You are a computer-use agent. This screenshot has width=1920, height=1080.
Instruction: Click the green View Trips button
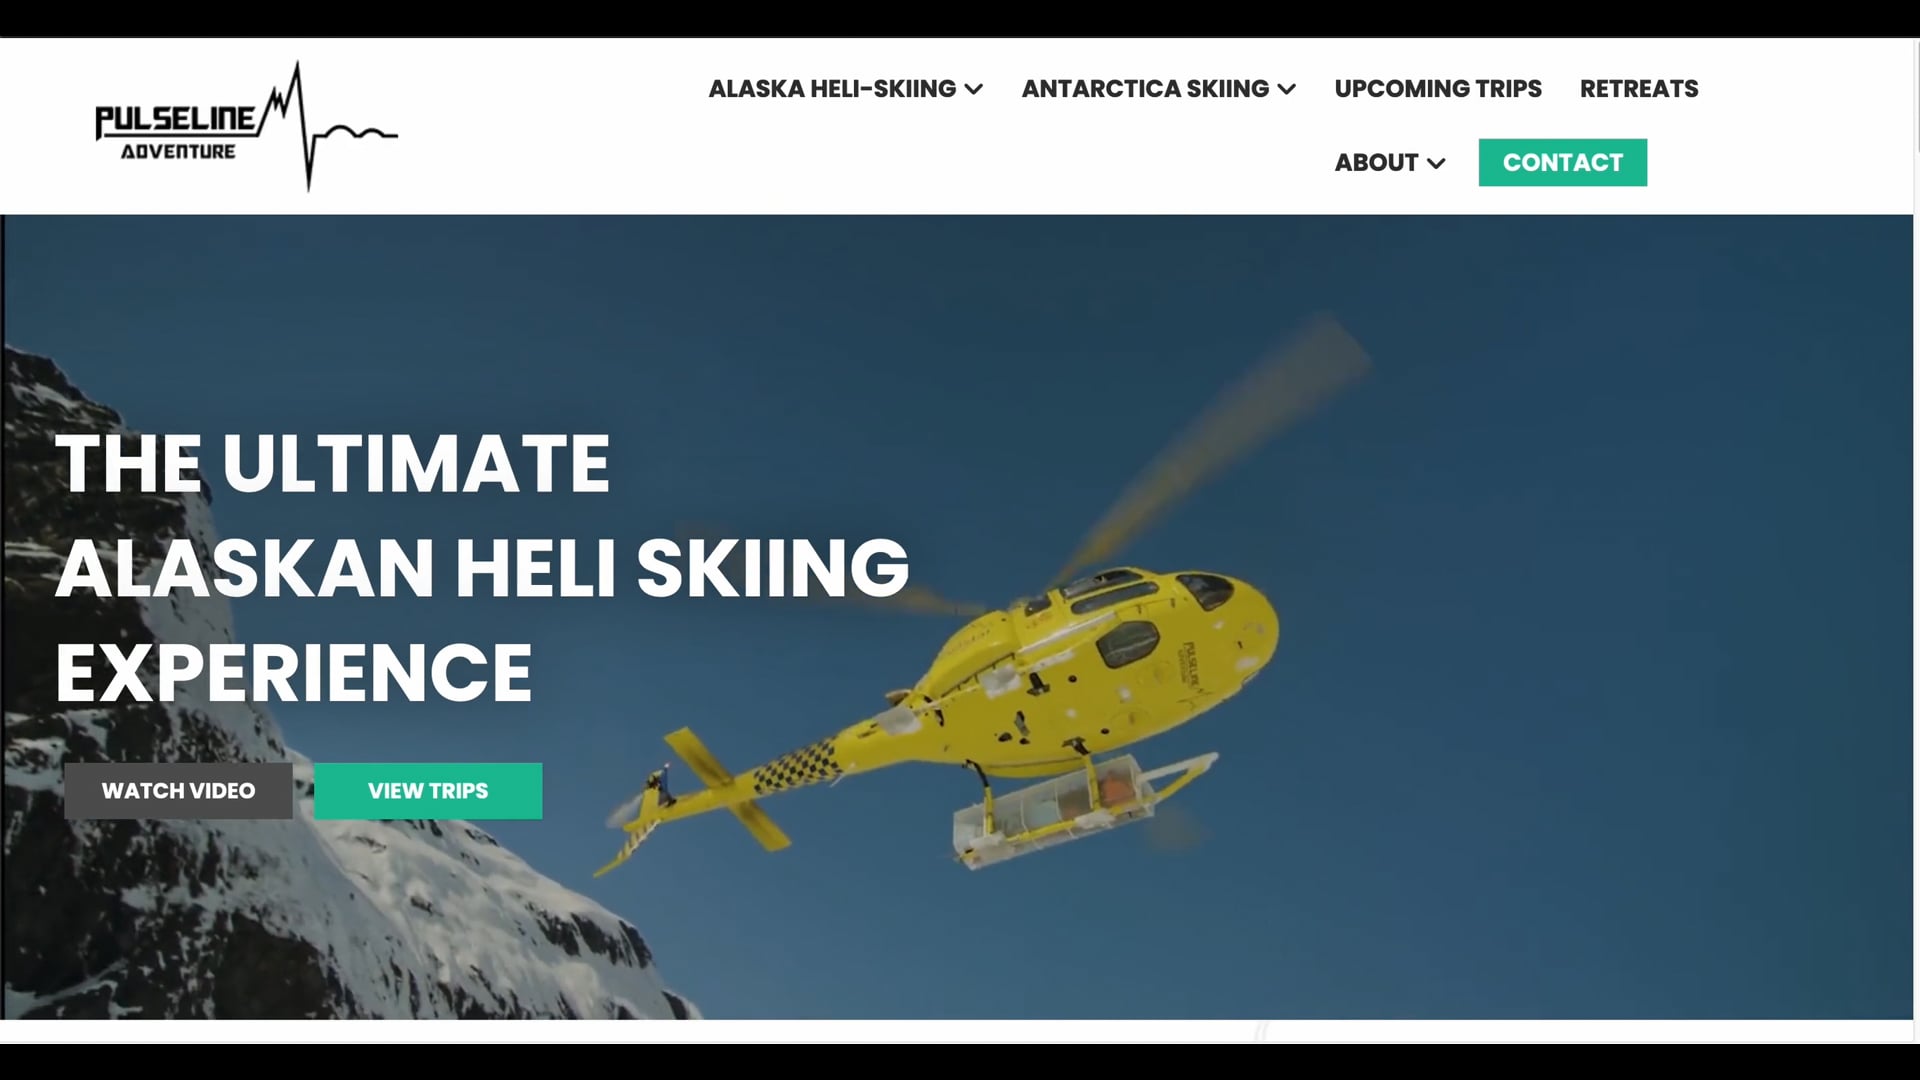coord(428,791)
